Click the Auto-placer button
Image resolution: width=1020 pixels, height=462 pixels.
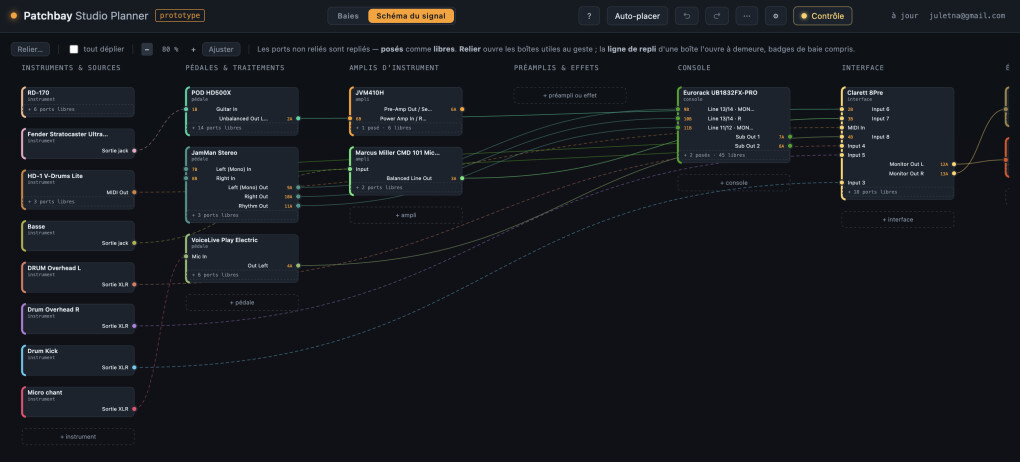638,16
